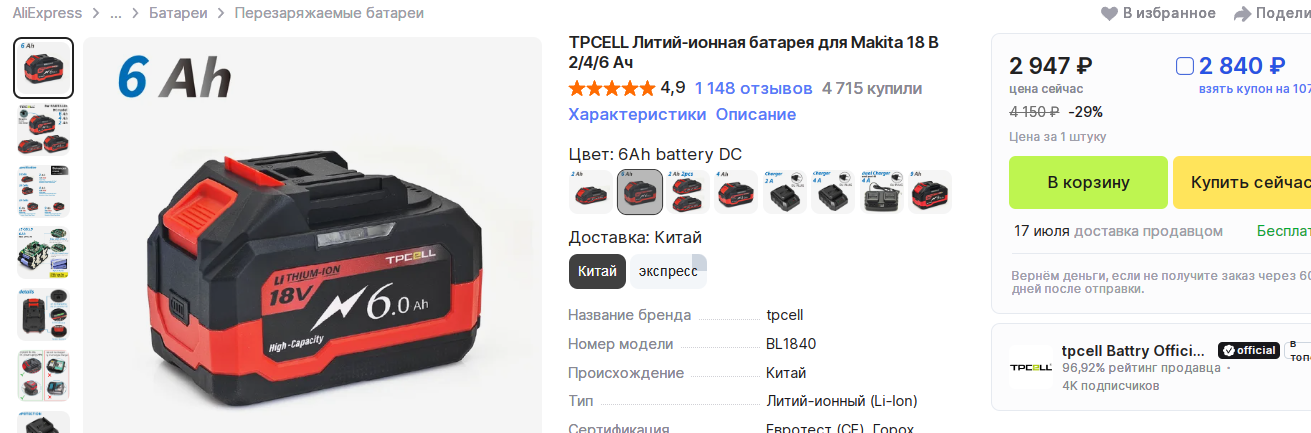
Task: Open Батареи breadcrumb category
Action: pyautogui.click(x=178, y=13)
